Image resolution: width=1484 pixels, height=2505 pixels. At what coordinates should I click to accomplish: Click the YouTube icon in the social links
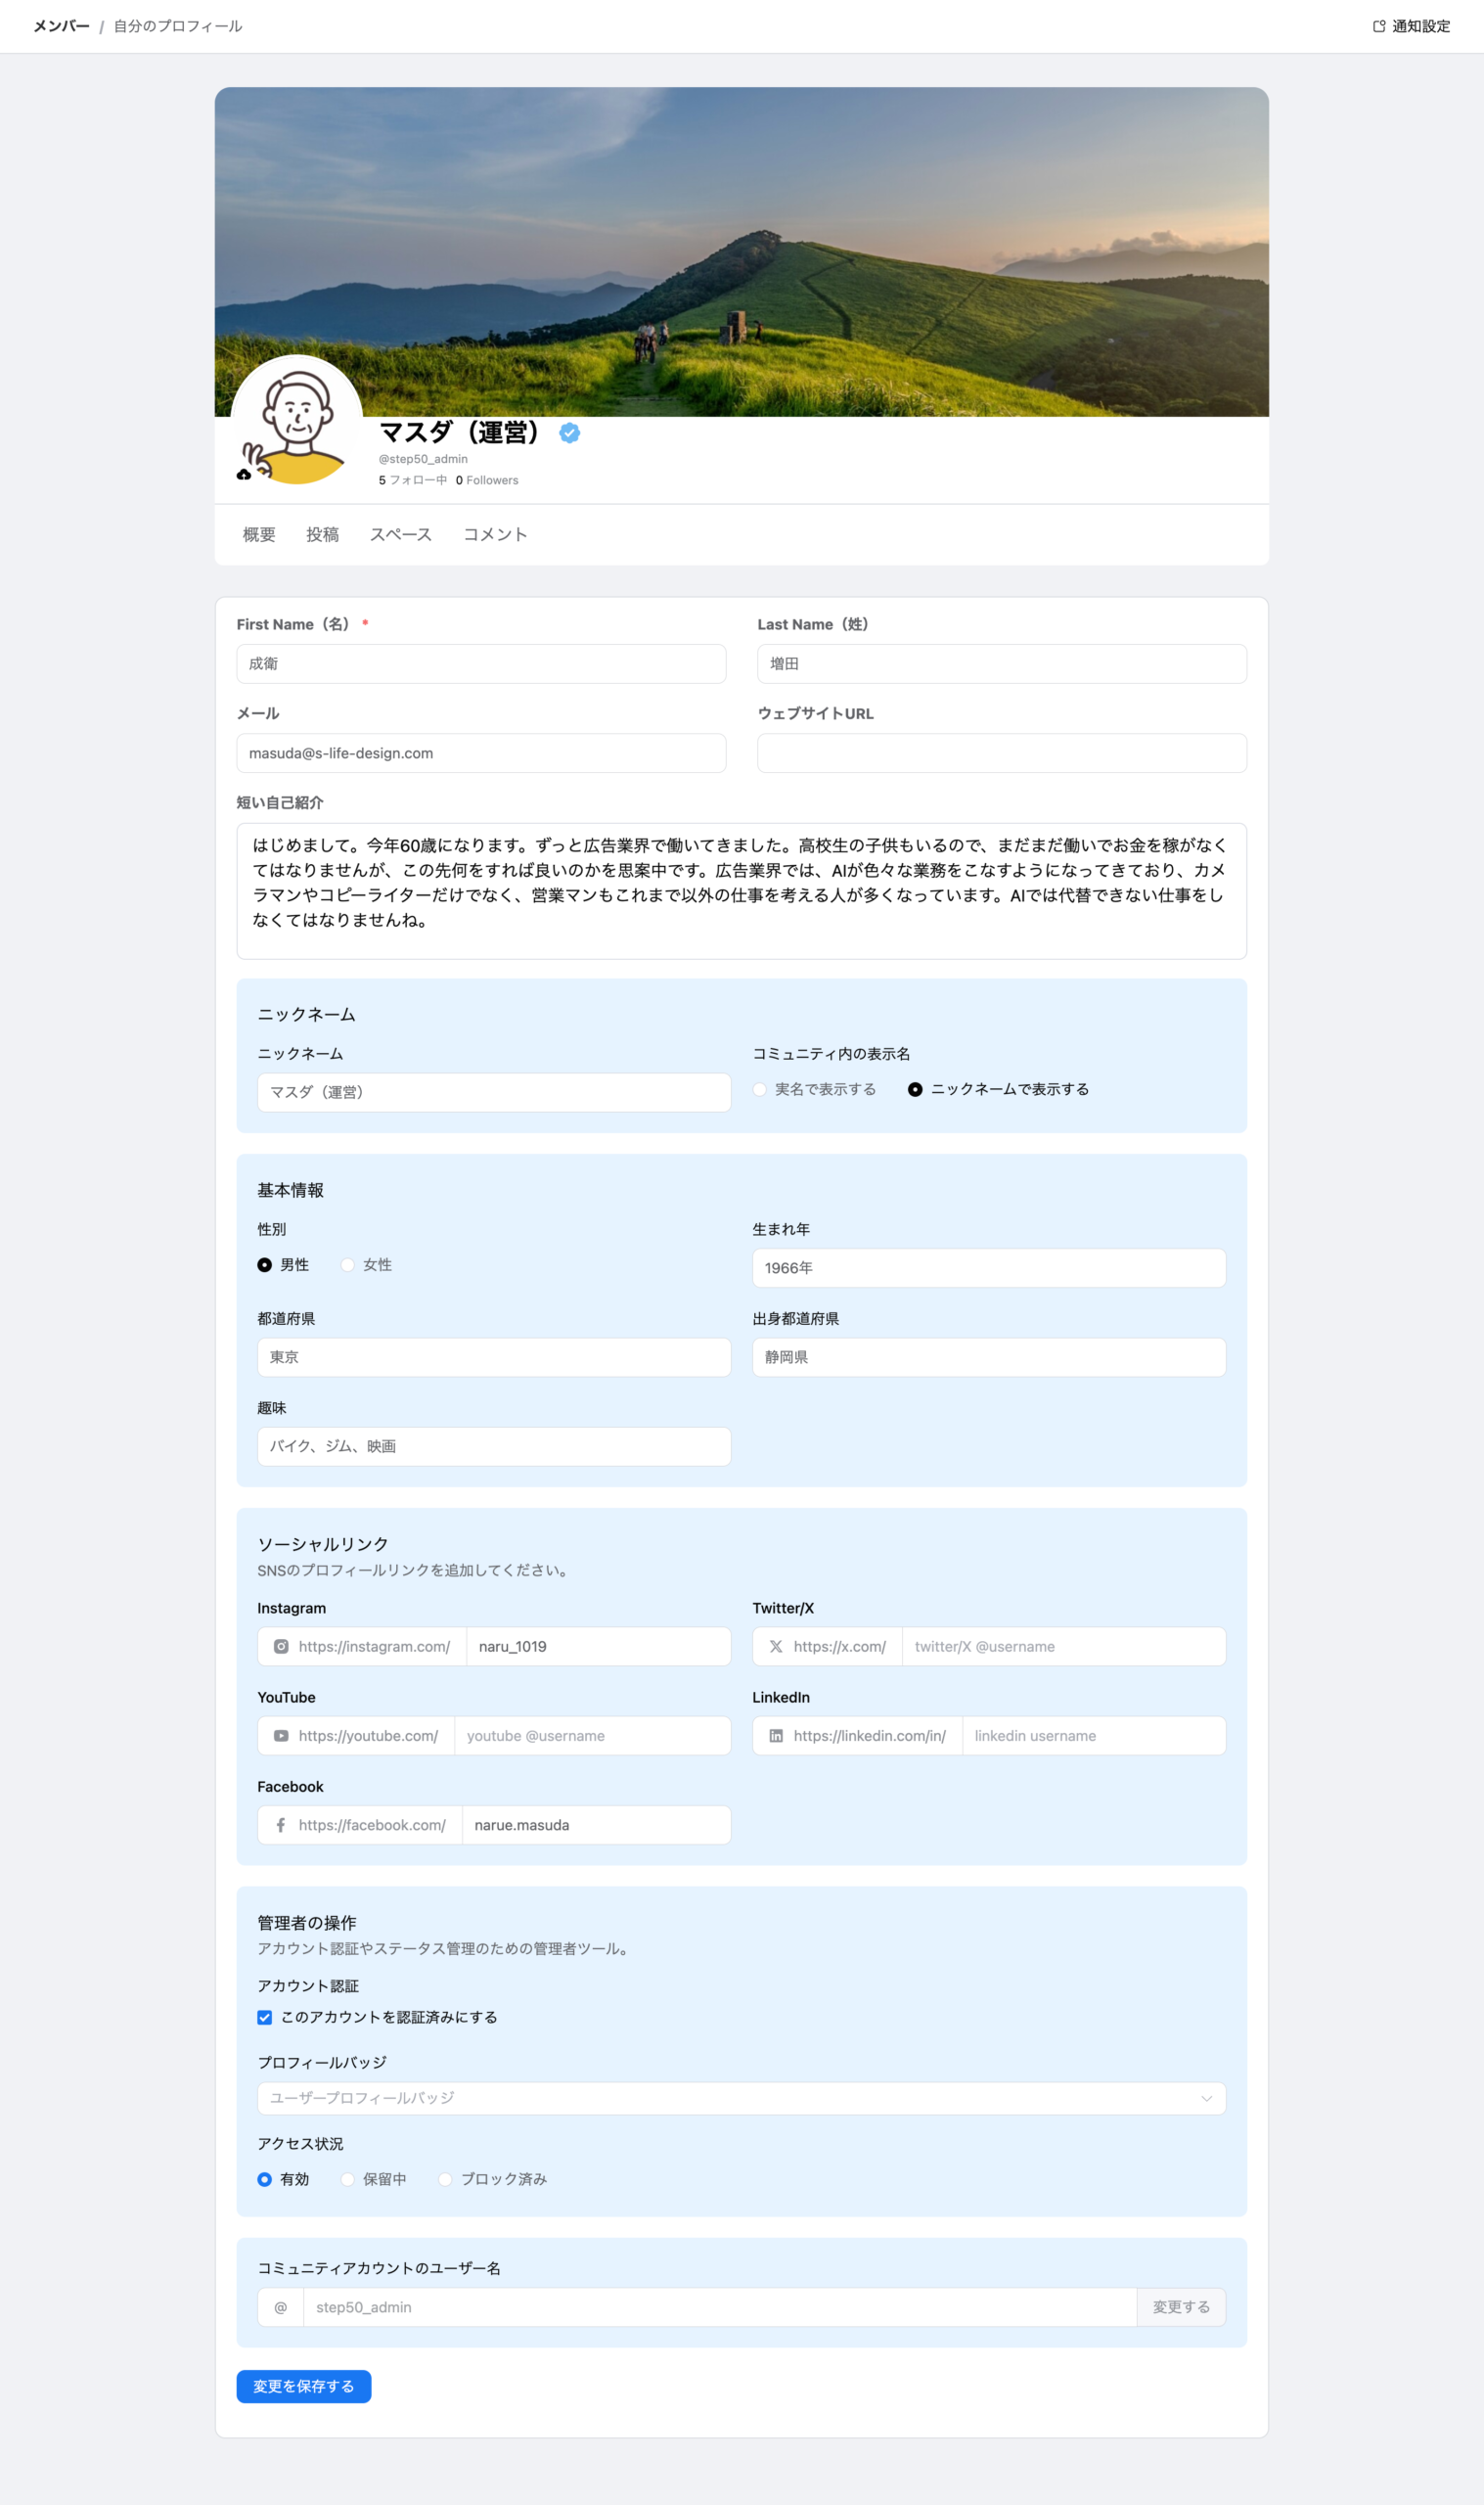[x=281, y=1735]
